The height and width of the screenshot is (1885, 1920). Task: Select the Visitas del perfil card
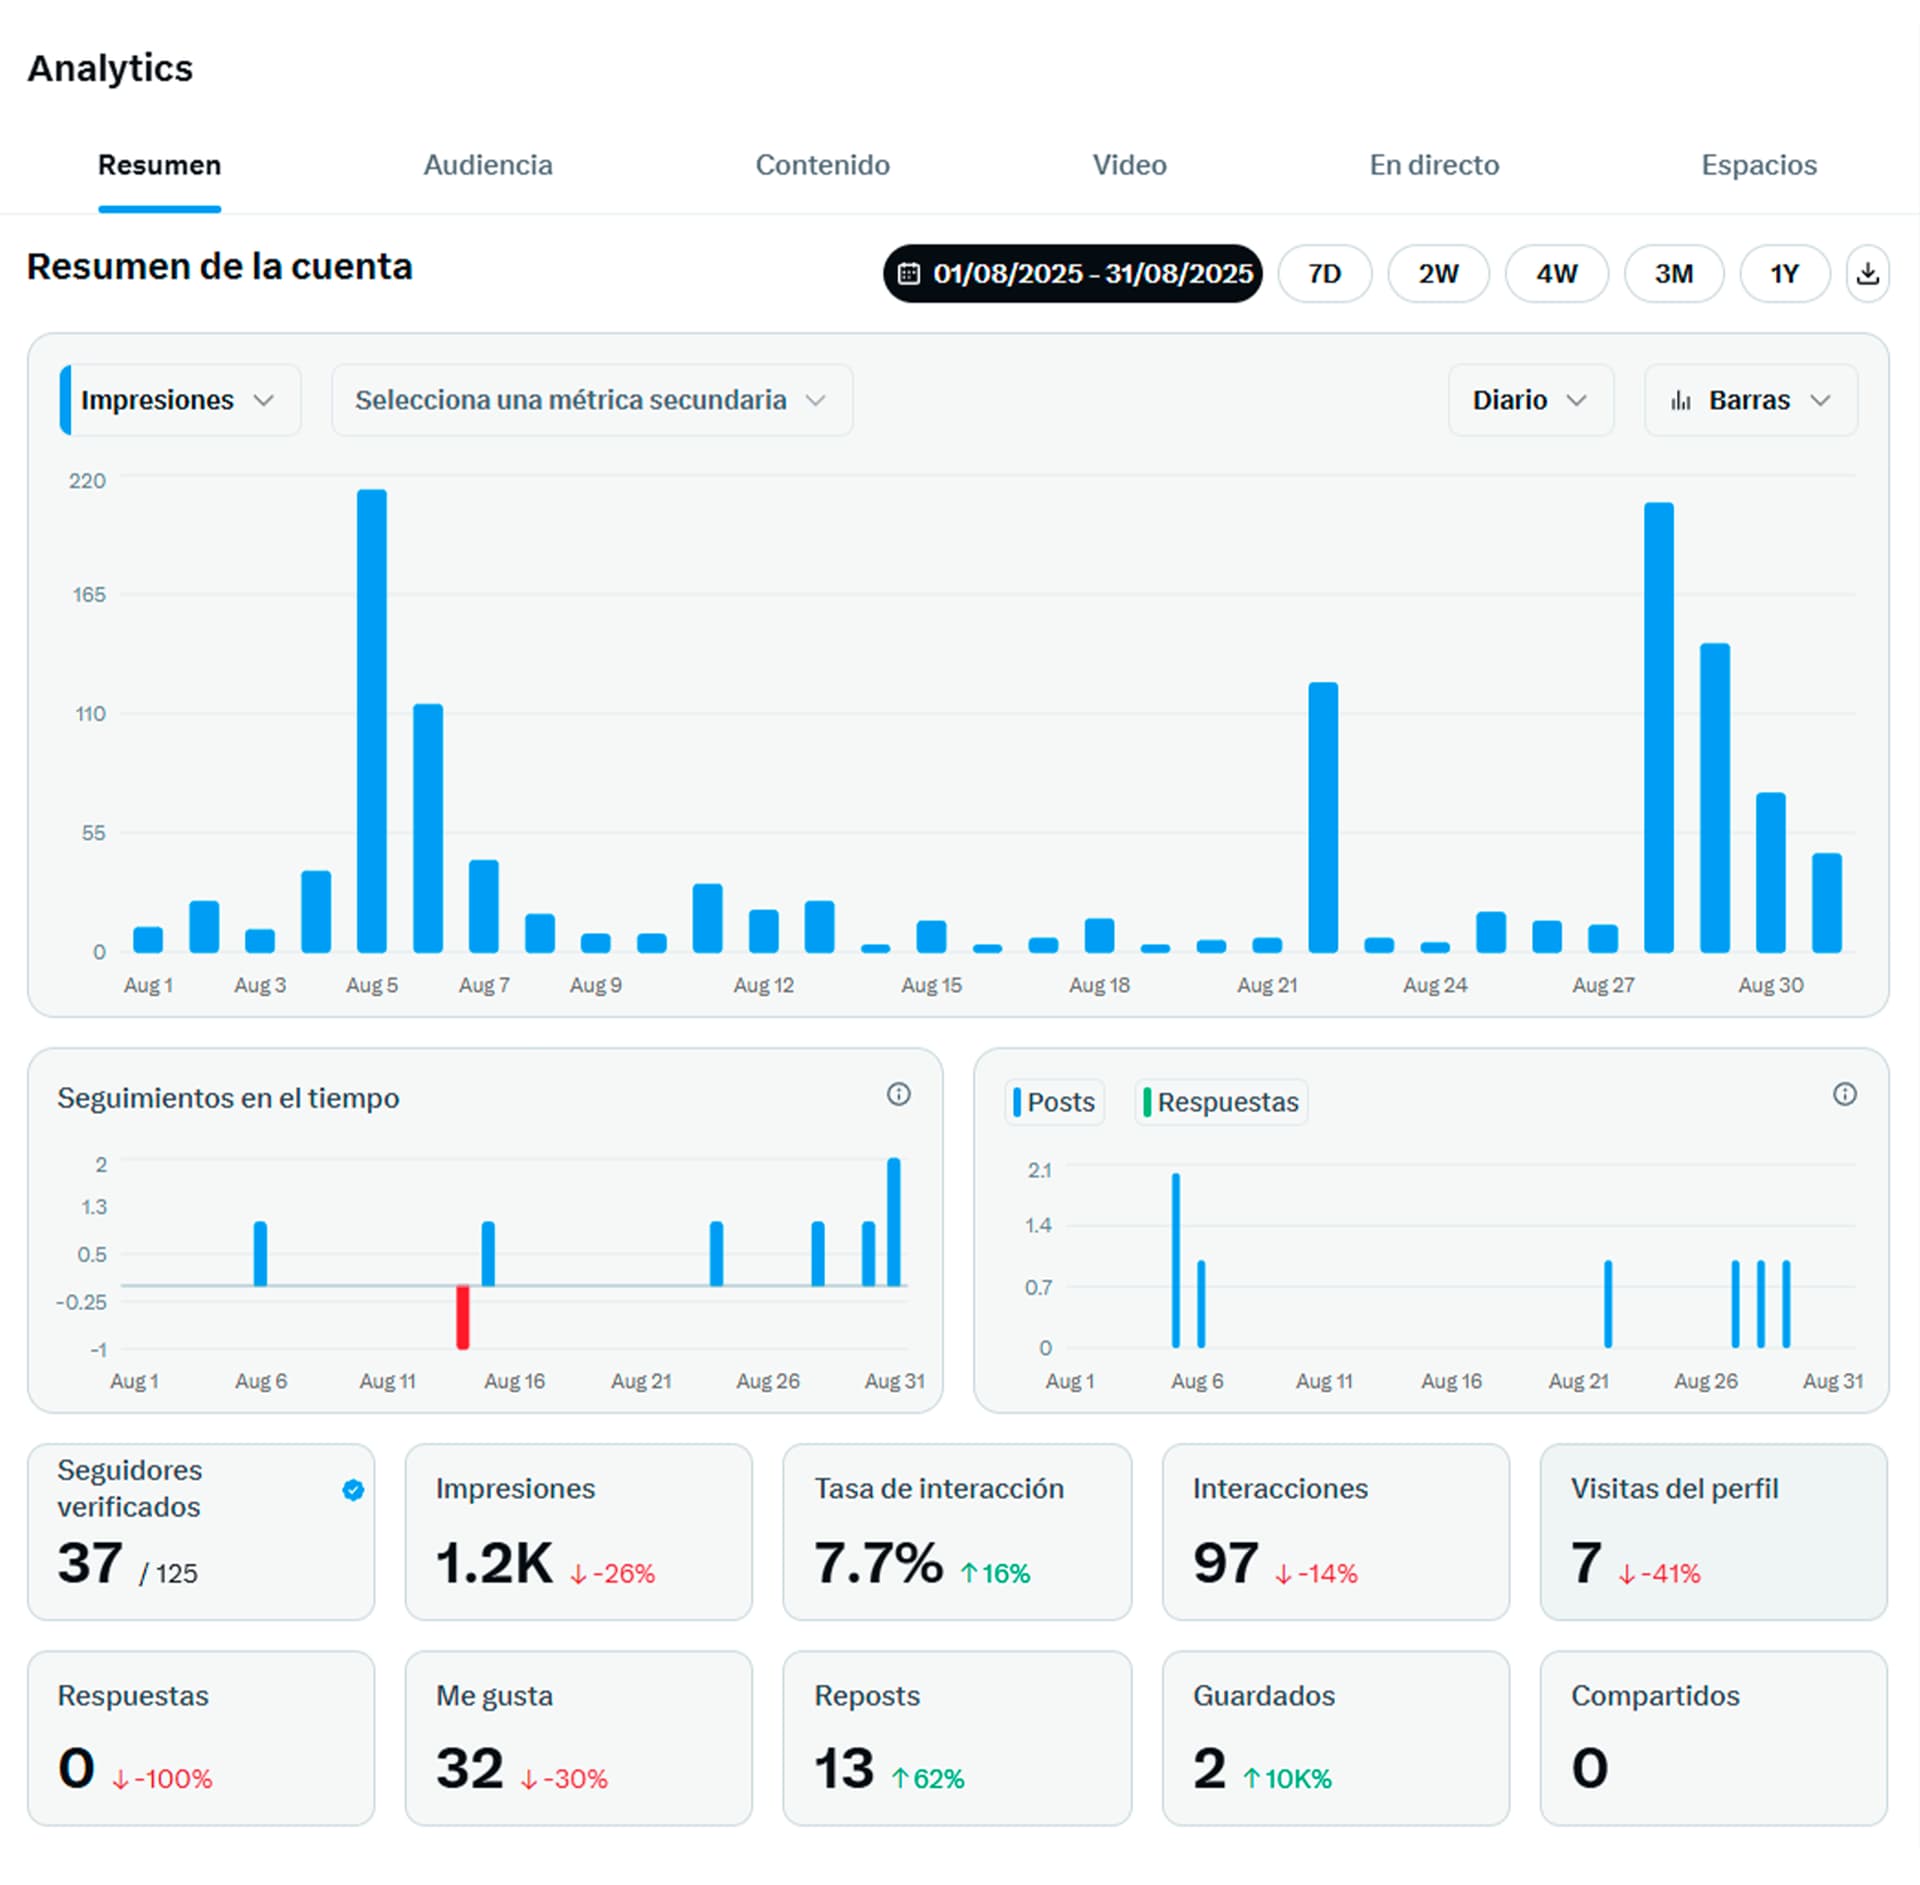(1712, 1530)
